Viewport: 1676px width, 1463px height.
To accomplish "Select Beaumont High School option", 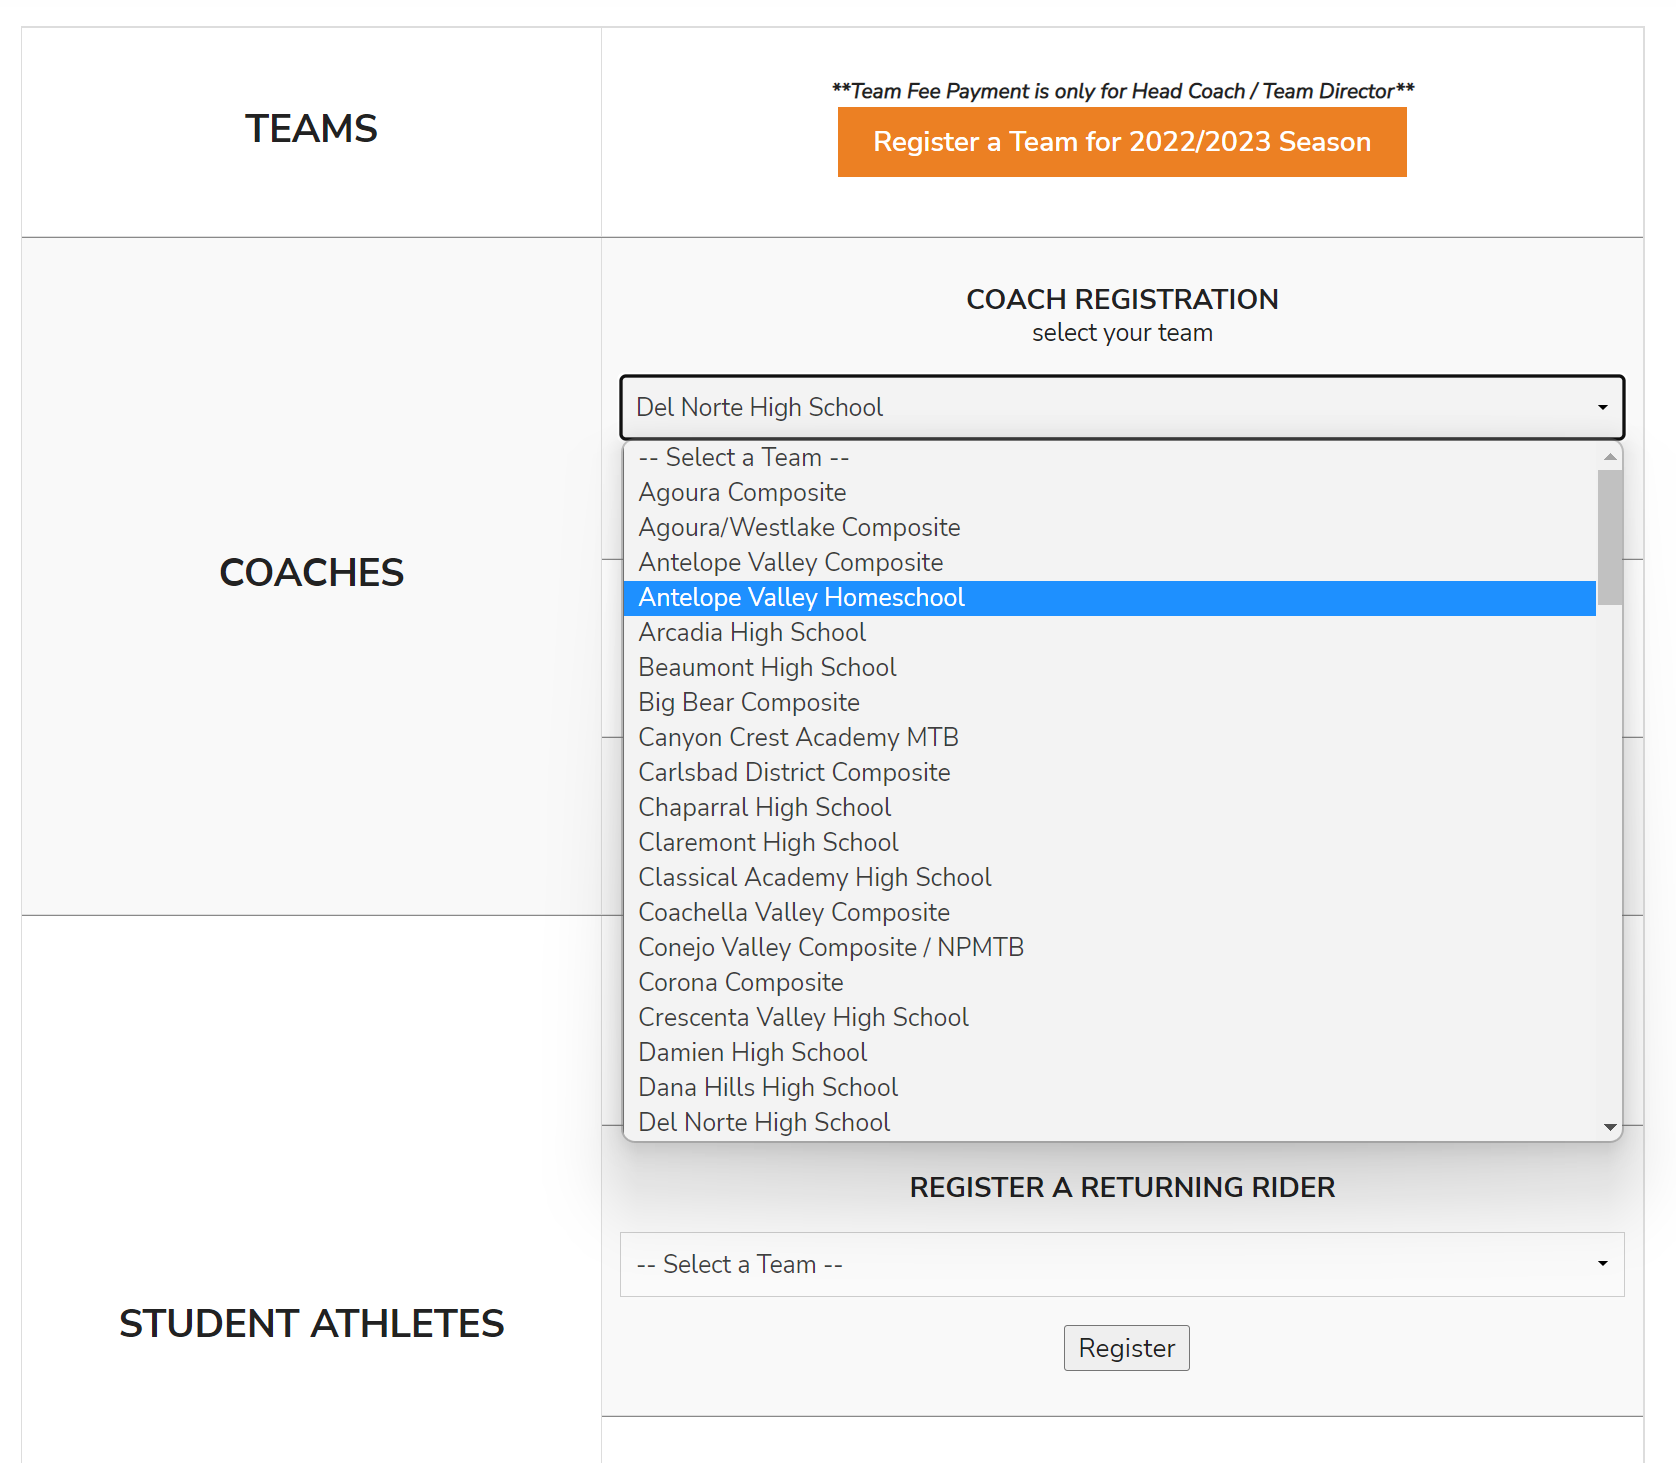I will click(x=767, y=668).
